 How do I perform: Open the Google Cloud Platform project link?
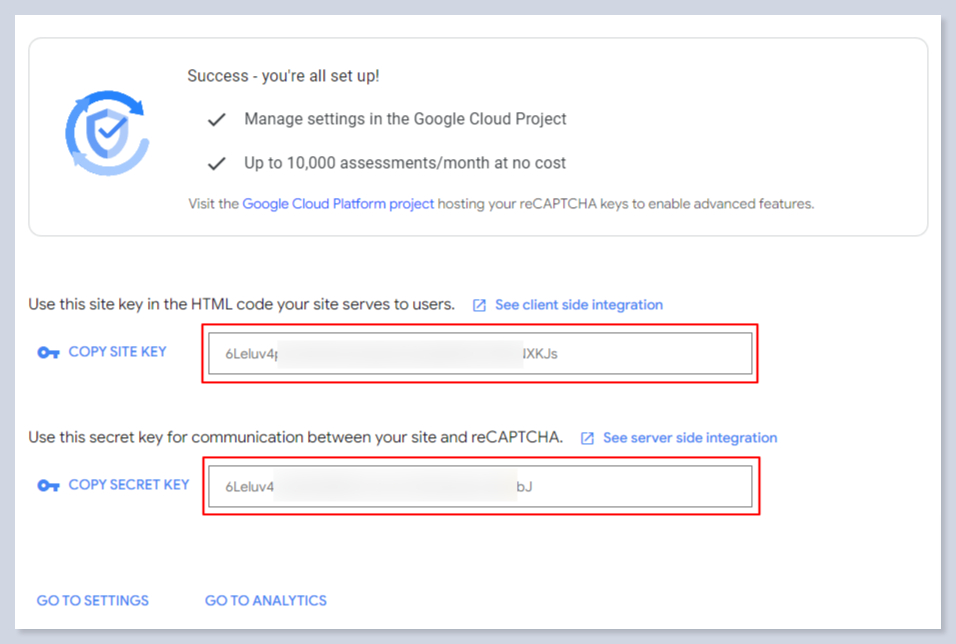point(338,204)
